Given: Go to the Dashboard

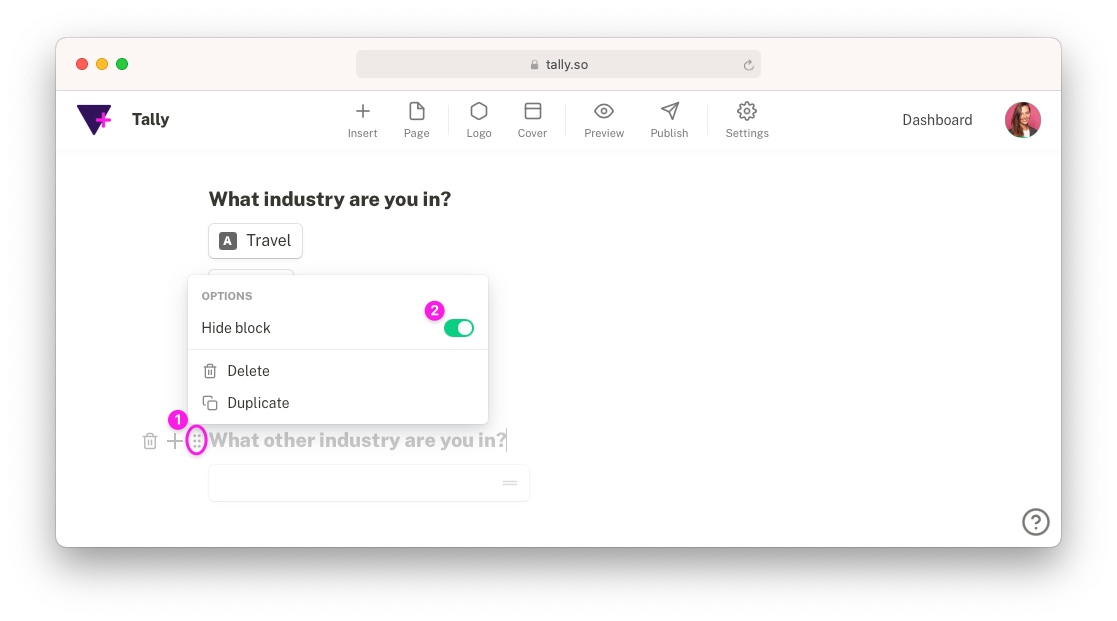Looking at the screenshot, I should pos(937,120).
